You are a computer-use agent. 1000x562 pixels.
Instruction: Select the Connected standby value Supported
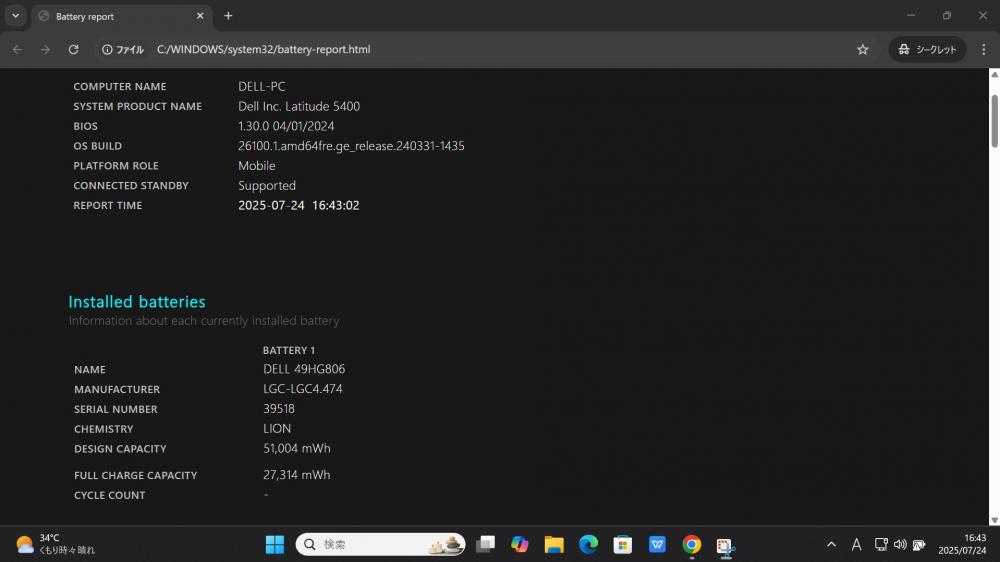click(267, 186)
